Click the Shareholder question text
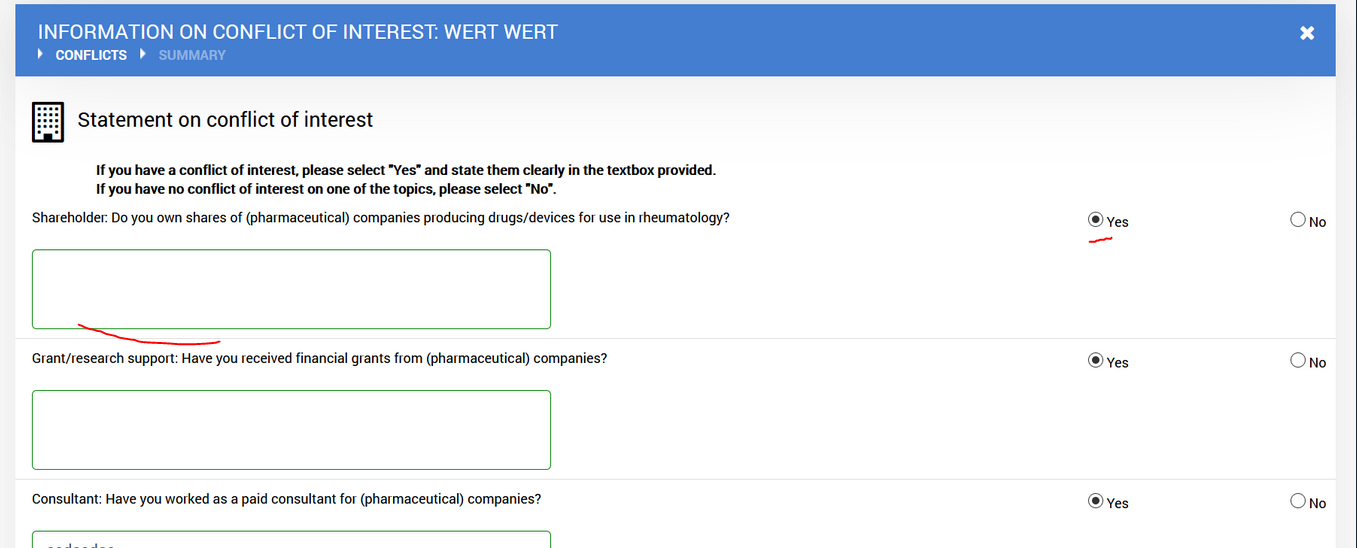 [381, 218]
